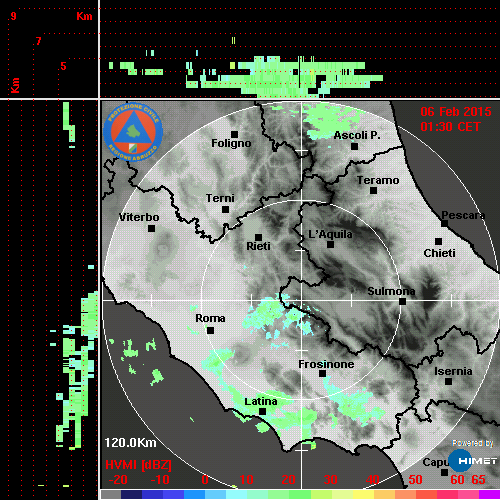Select the Pescara city marker square

(444, 223)
